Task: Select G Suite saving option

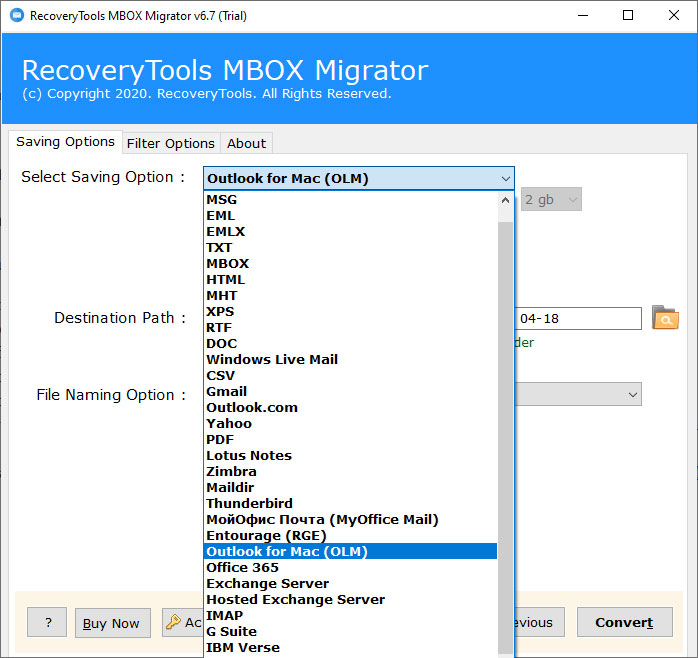Action: coord(350,632)
